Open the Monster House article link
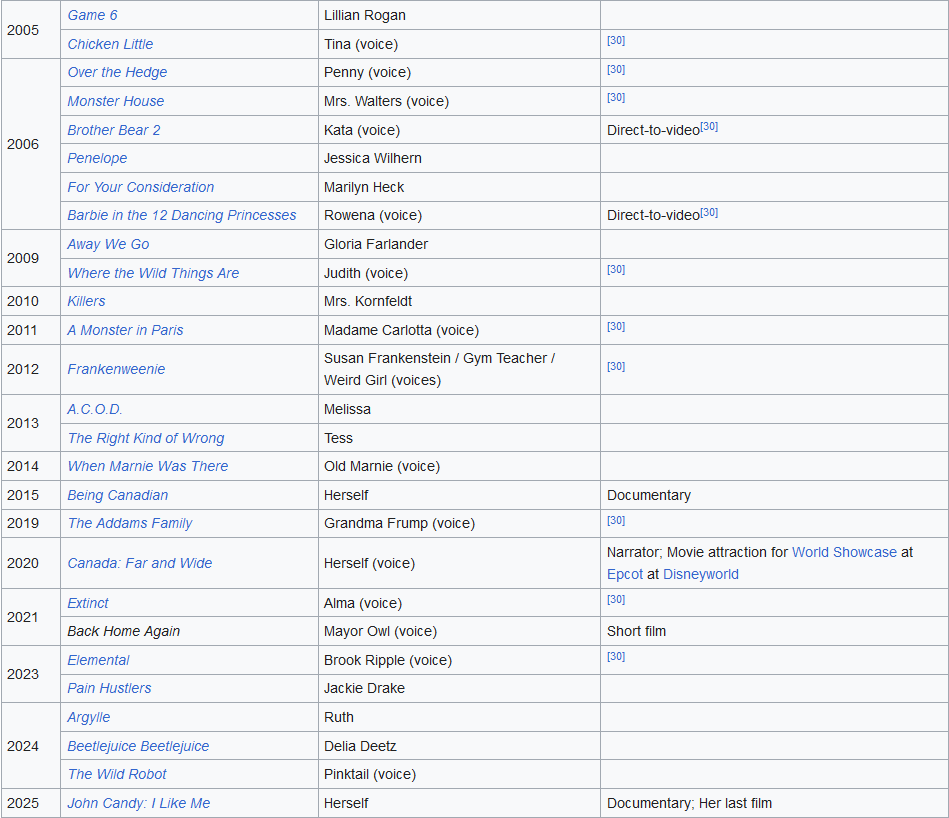The width and height of the screenshot is (949, 818). (x=116, y=101)
